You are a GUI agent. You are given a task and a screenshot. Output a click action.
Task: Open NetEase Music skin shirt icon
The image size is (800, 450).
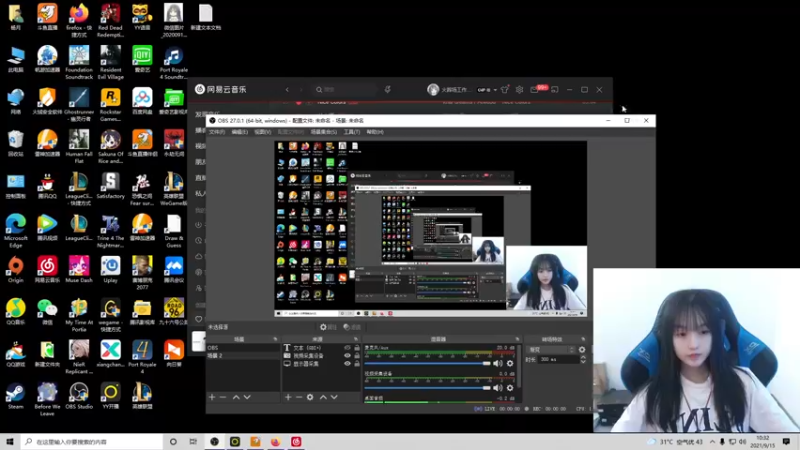[505, 89]
